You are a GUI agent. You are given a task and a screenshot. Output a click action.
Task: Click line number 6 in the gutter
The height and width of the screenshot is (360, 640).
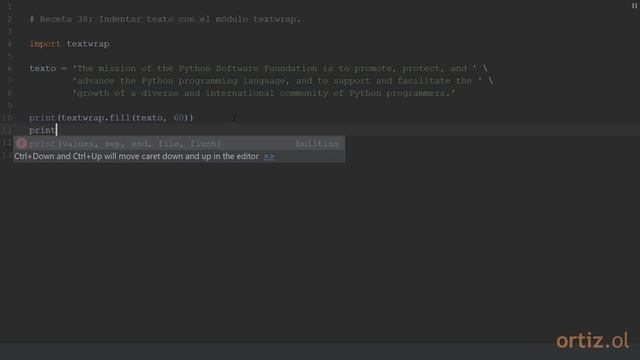10,69
